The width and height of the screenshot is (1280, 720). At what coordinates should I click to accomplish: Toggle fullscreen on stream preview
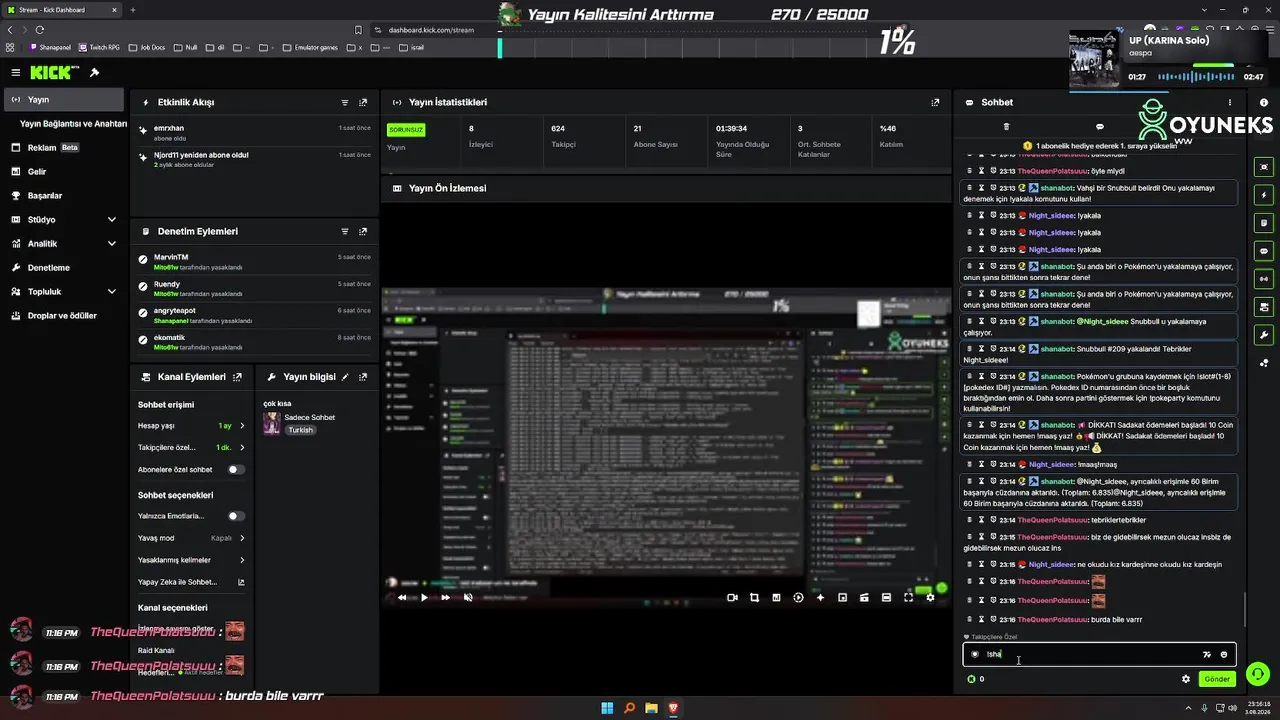(908, 598)
